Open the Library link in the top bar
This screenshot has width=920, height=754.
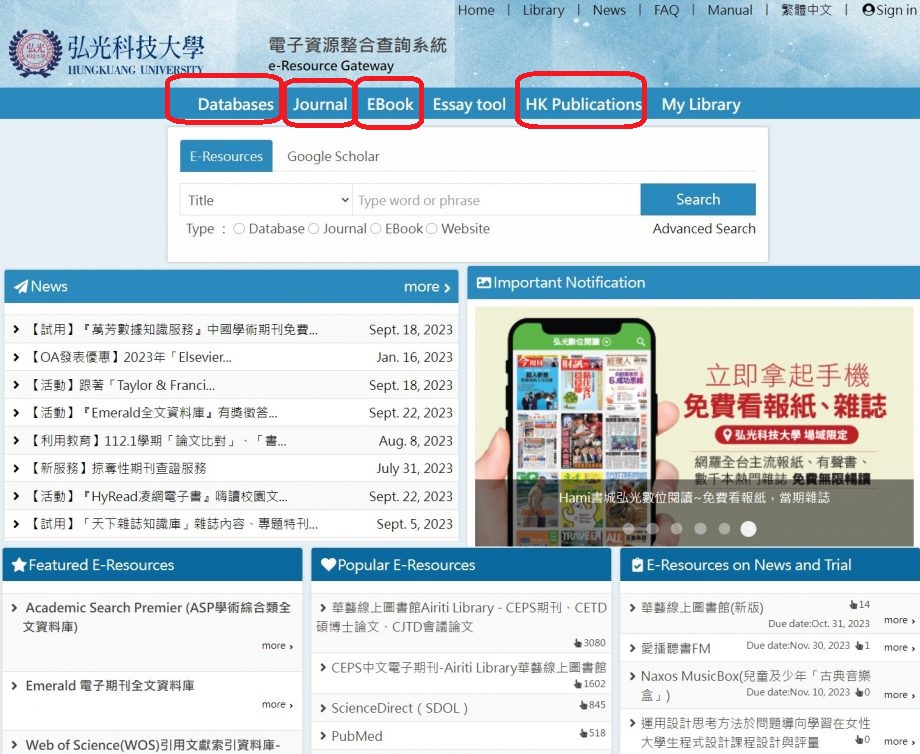(x=543, y=10)
